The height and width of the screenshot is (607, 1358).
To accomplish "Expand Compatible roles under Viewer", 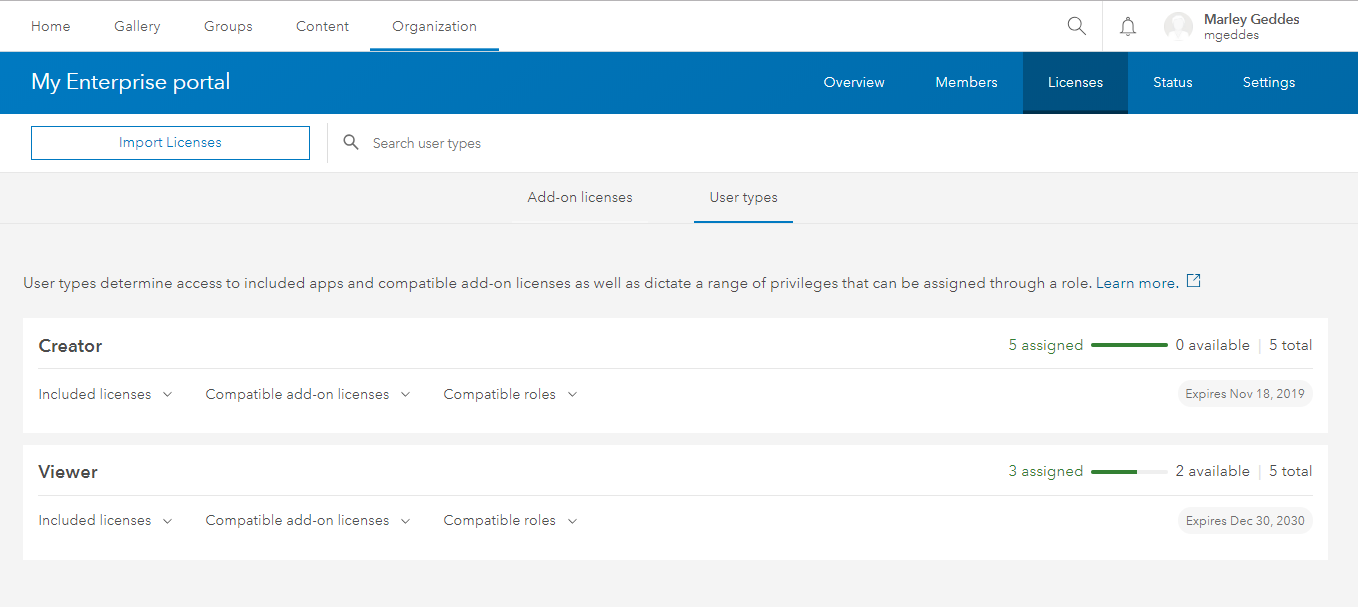I will tap(509, 520).
